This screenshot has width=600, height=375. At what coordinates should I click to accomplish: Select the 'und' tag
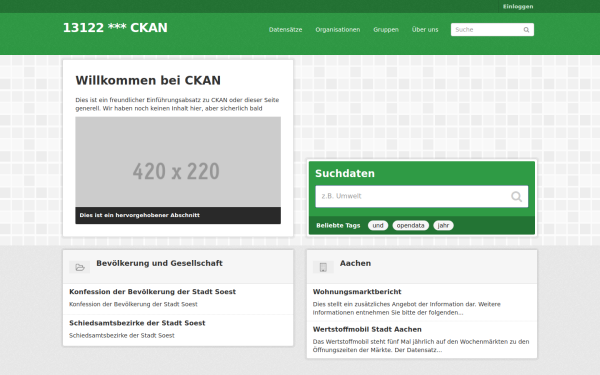click(378, 225)
